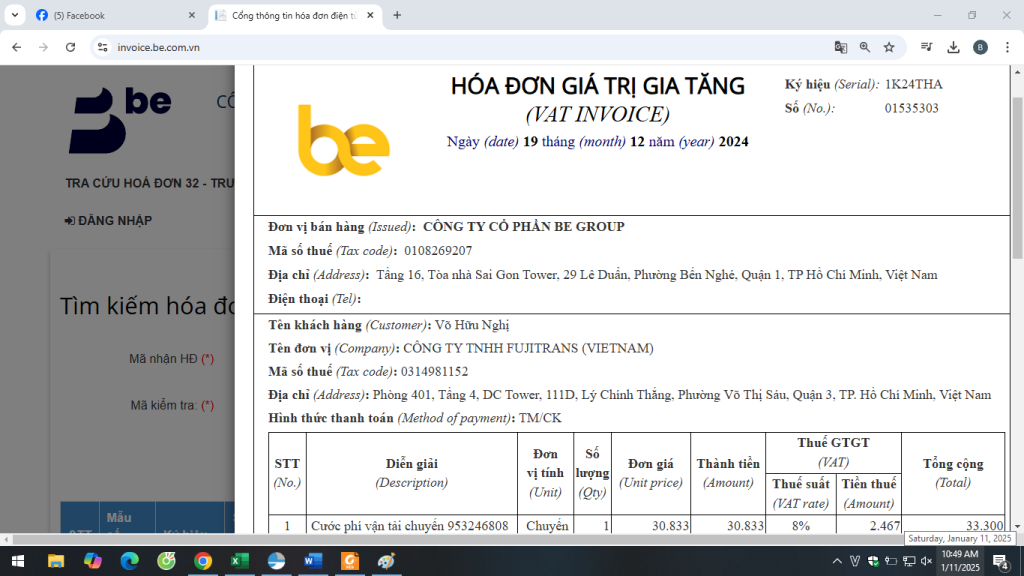Translate this page icon
The width and height of the screenshot is (1024, 576).
(x=840, y=47)
